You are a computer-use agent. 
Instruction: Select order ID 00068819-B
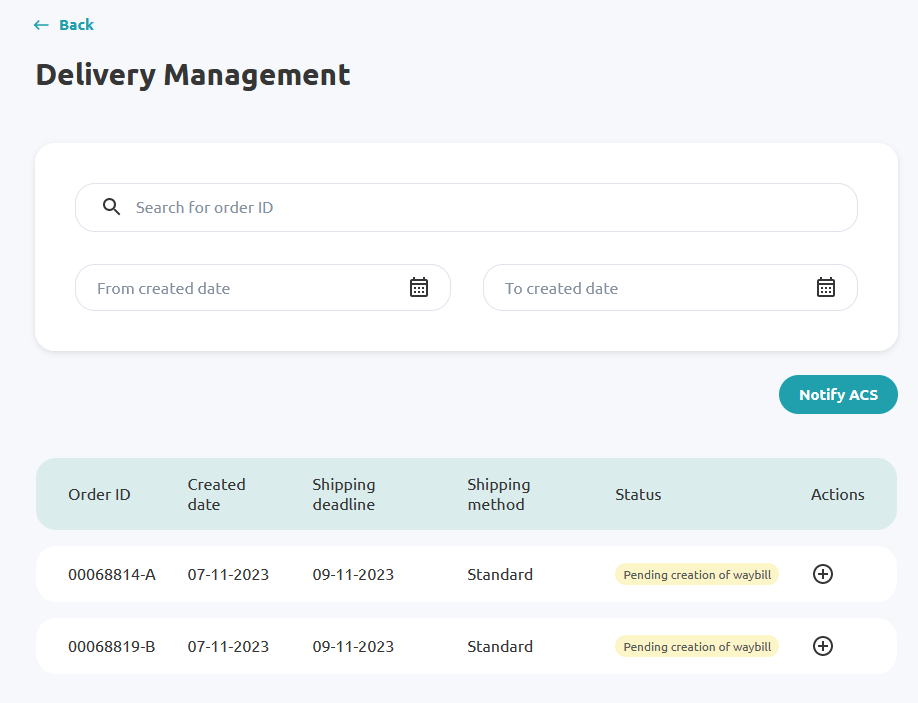112,646
